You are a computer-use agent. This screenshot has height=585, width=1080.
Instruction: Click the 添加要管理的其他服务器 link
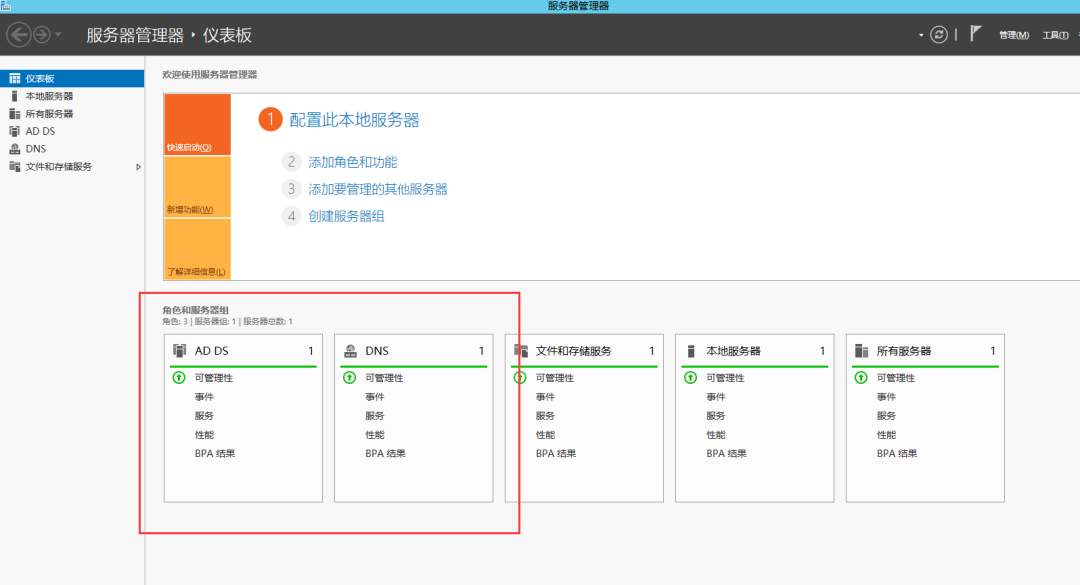(x=378, y=189)
